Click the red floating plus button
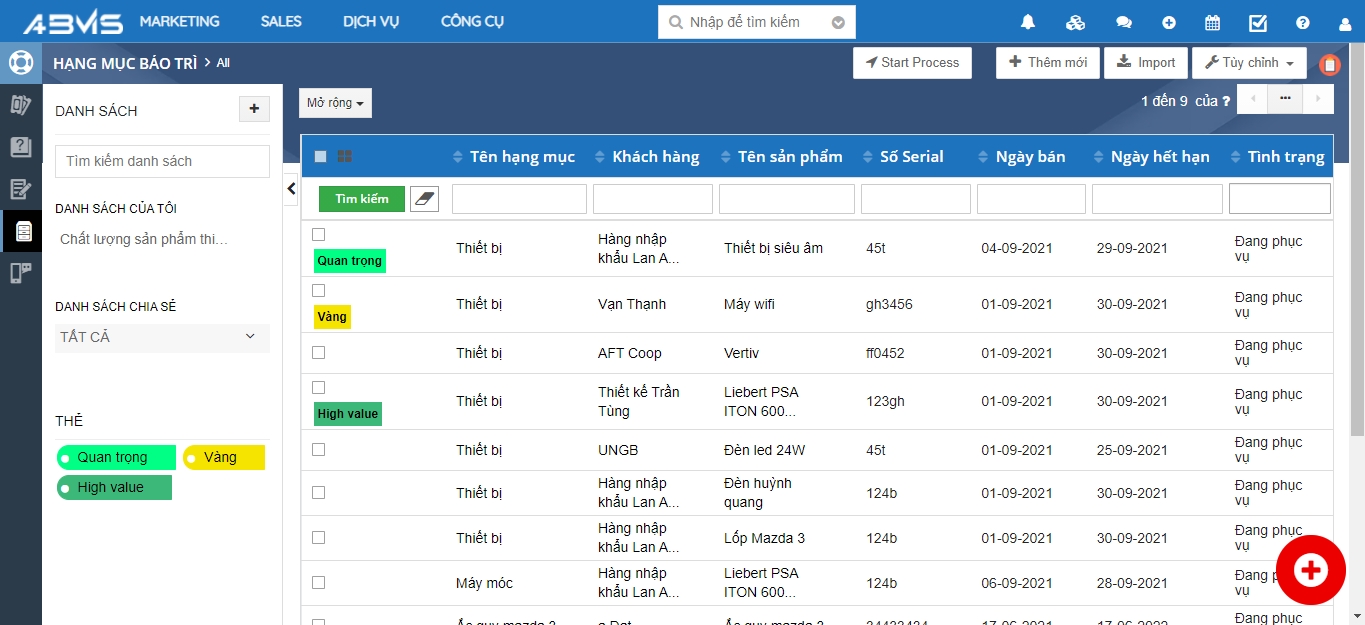 point(1310,570)
